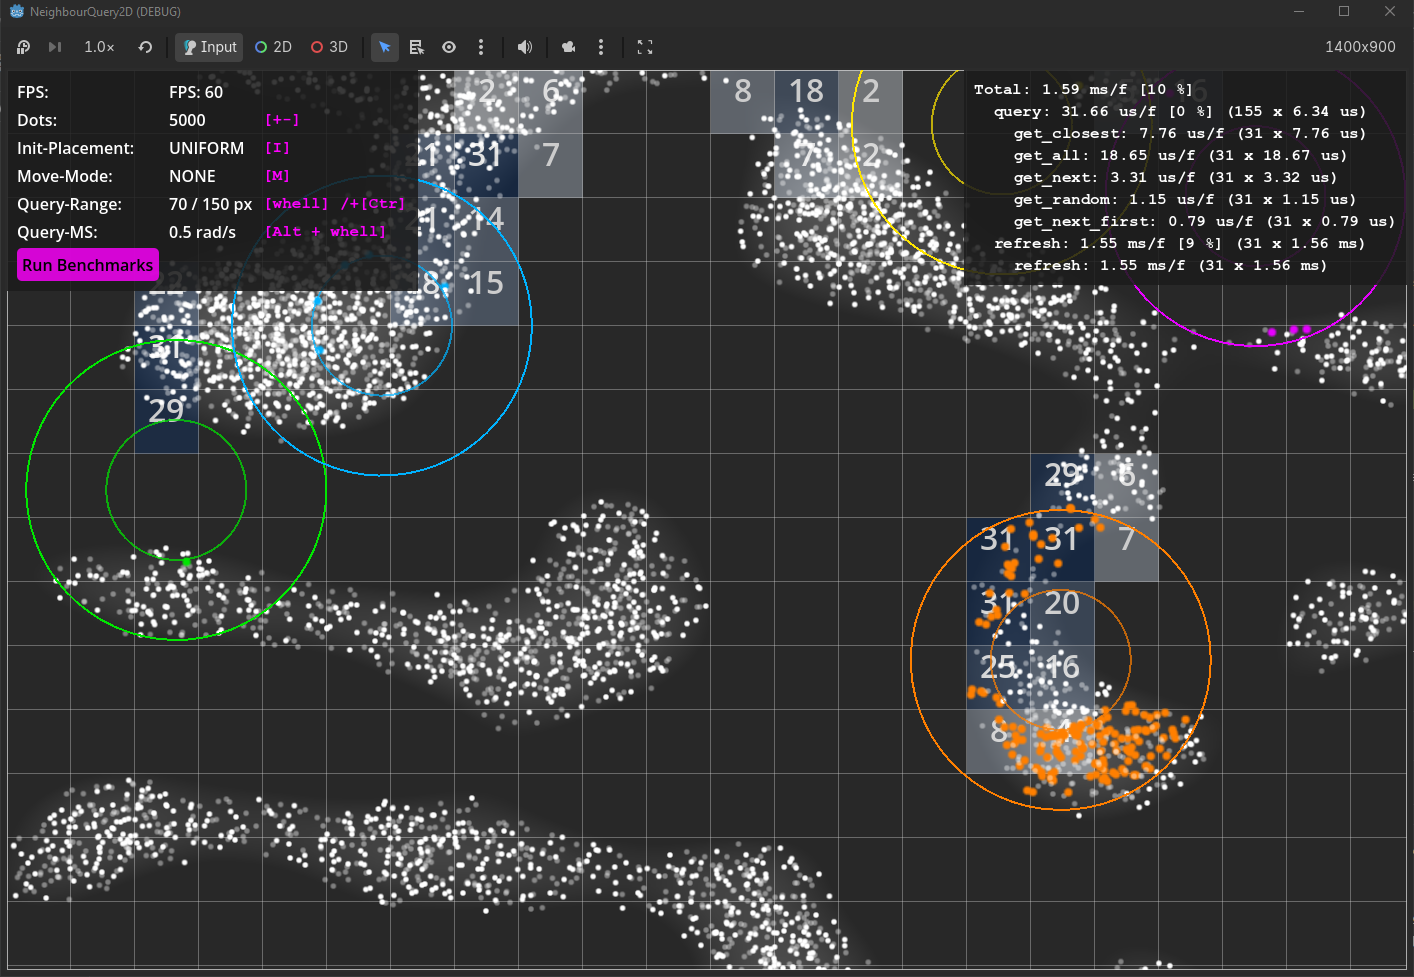Image resolution: width=1414 pixels, height=977 pixels.
Task: Toggle the camera override icon
Action: coord(569,47)
